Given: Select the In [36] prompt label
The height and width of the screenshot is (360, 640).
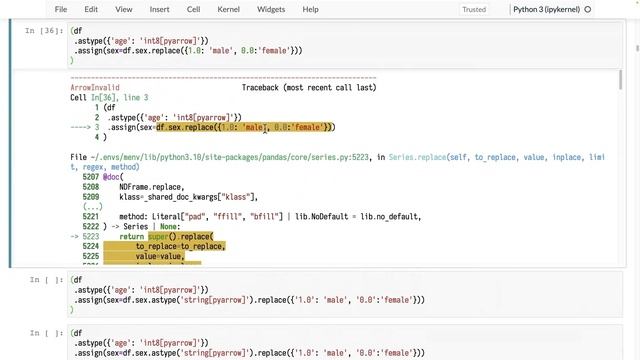Looking at the screenshot, I should [x=44, y=31].
